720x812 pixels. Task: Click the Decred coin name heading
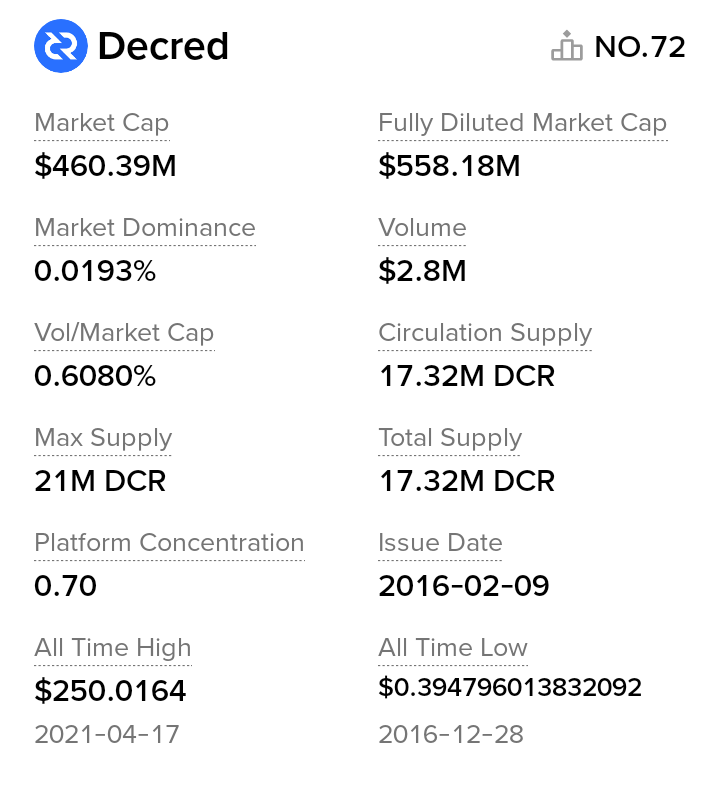tap(163, 47)
